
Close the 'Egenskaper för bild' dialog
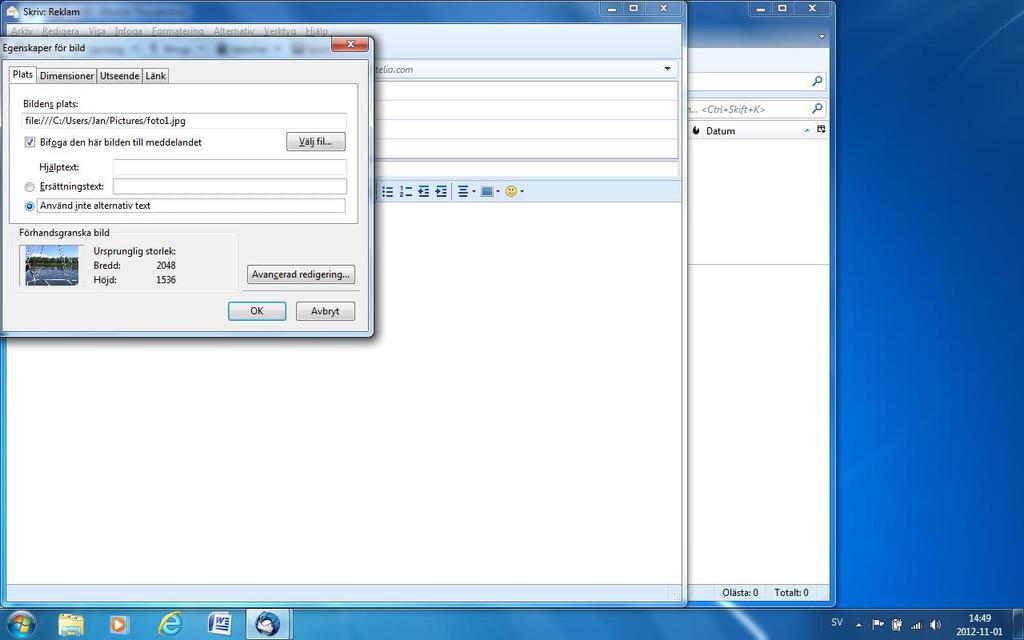pos(351,44)
